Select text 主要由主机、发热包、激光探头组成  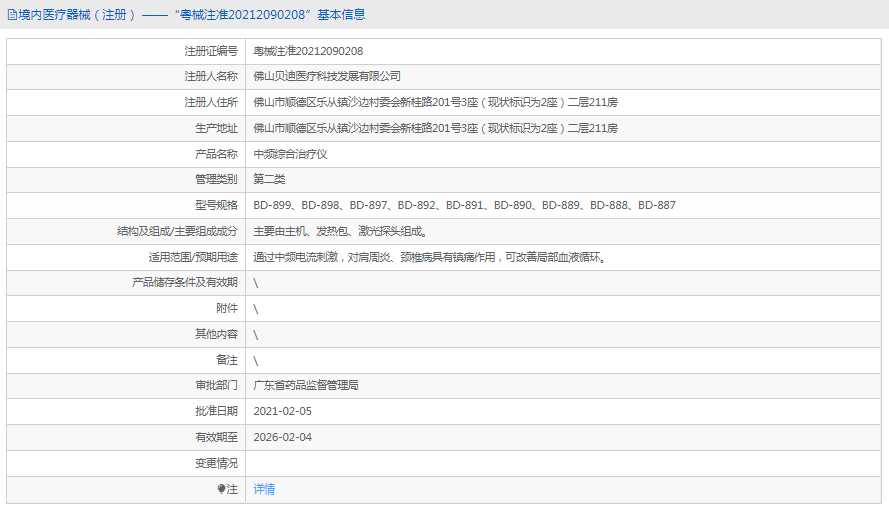coord(340,231)
